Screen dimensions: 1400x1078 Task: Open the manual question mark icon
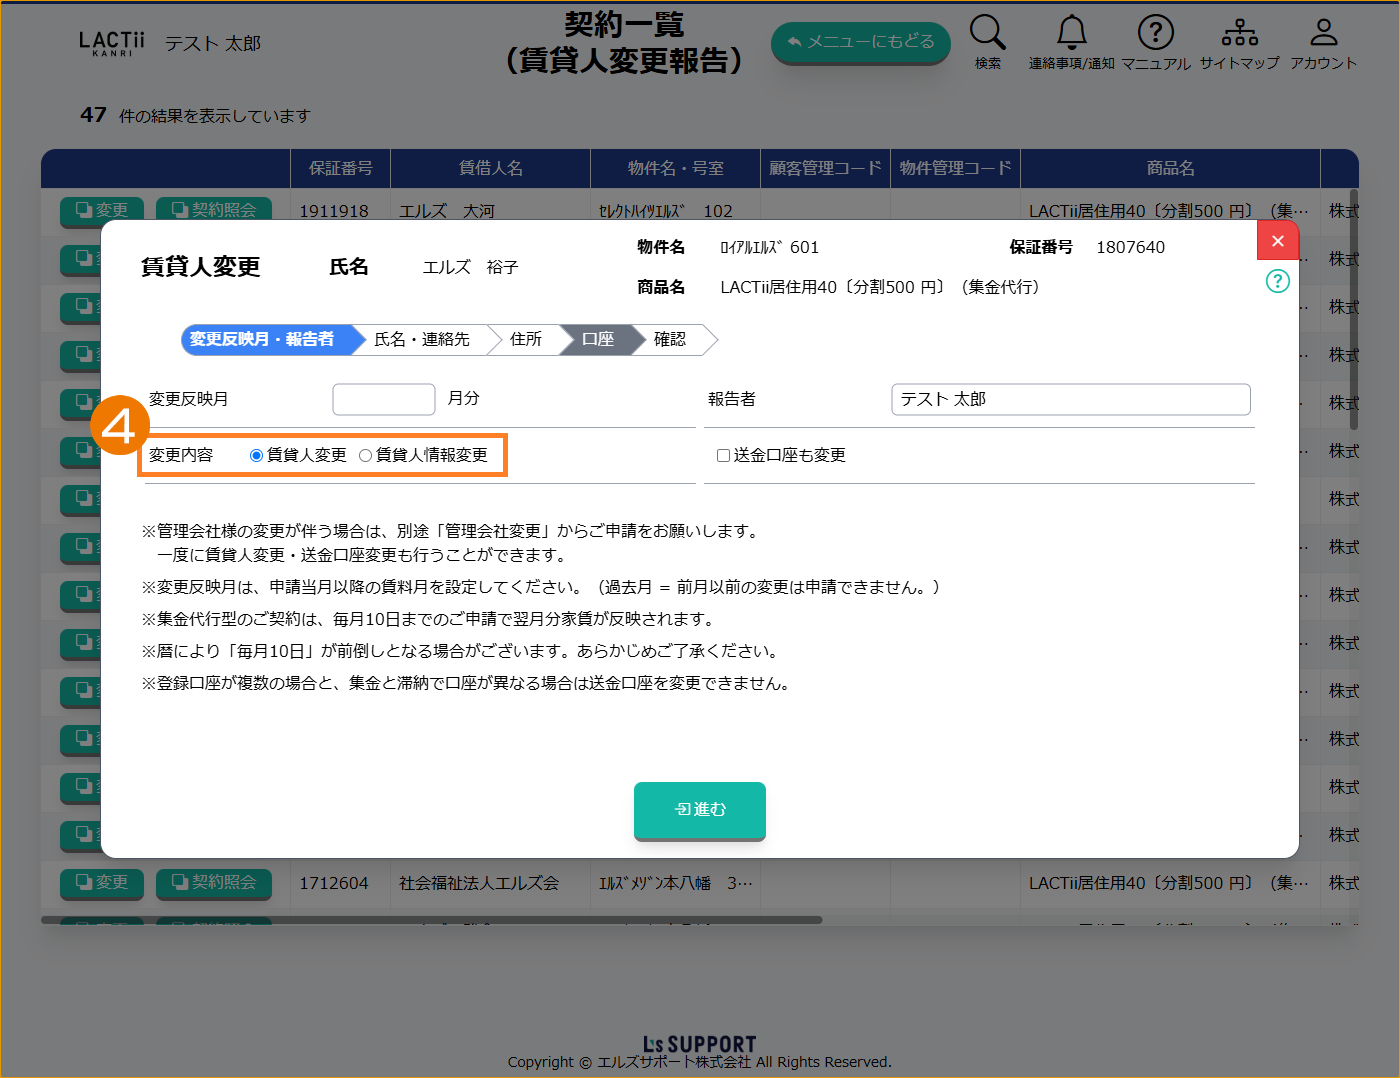(1155, 33)
